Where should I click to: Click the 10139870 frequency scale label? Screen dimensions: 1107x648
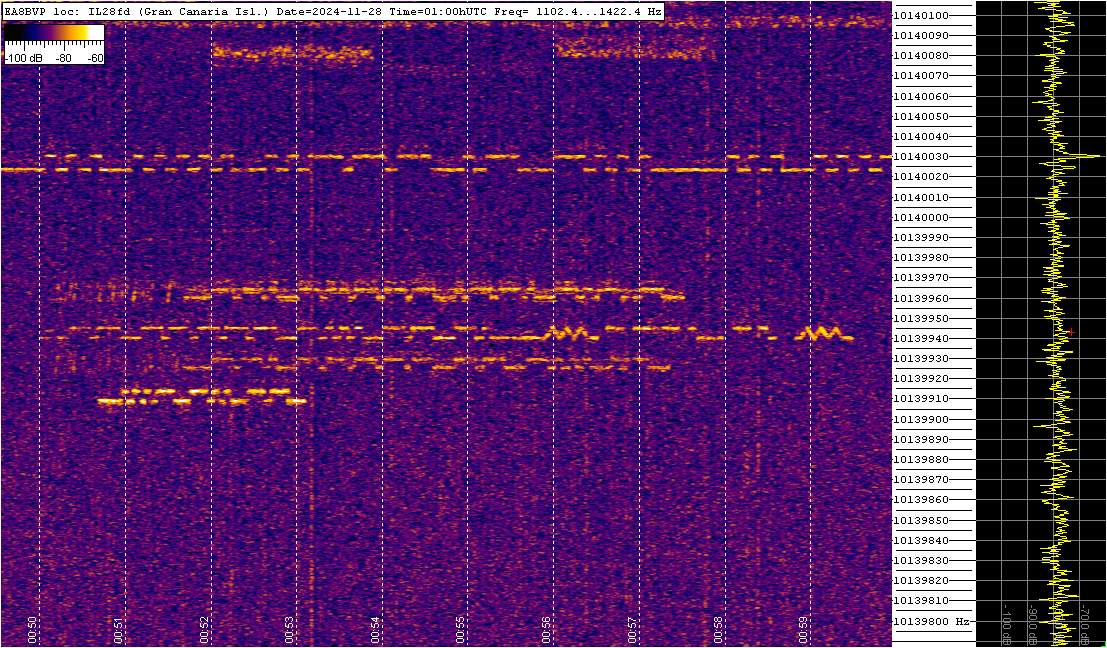coord(921,479)
